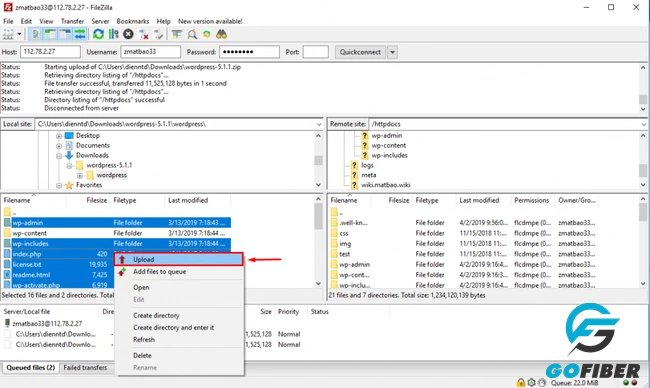The height and width of the screenshot is (388, 650).
Task: Open the Site Manager icon
Action: tap(8, 34)
